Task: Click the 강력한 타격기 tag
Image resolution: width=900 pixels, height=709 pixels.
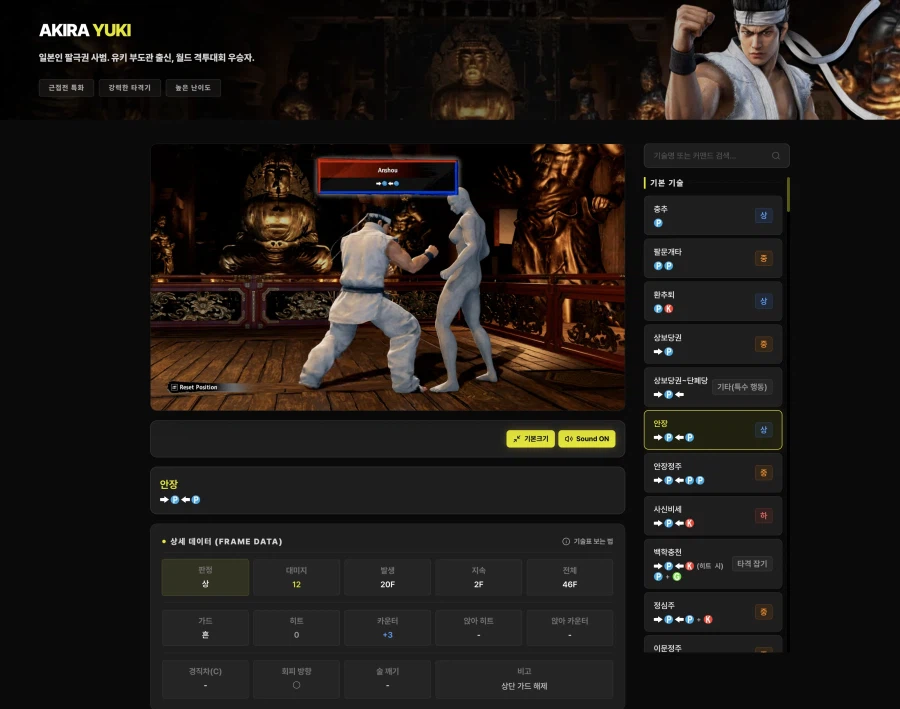Action: click(x=130, y=88)
